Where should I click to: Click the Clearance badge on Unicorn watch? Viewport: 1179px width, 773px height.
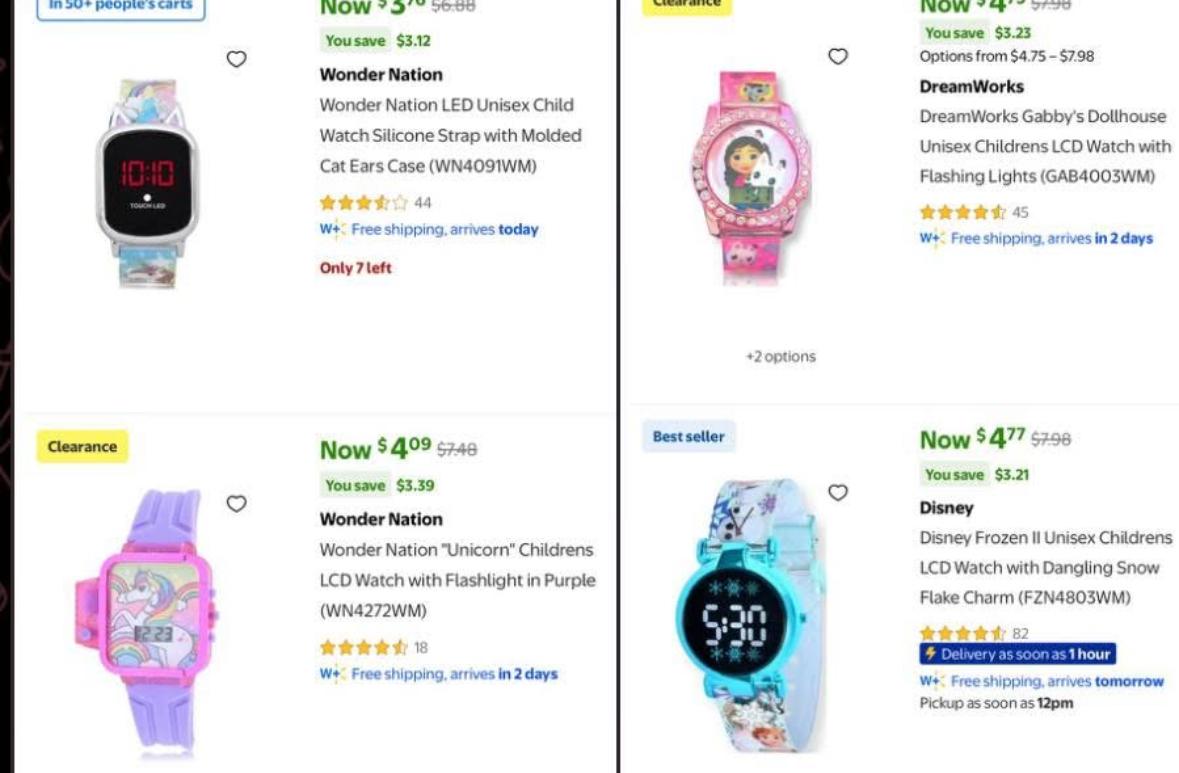(x=82, y=447)
